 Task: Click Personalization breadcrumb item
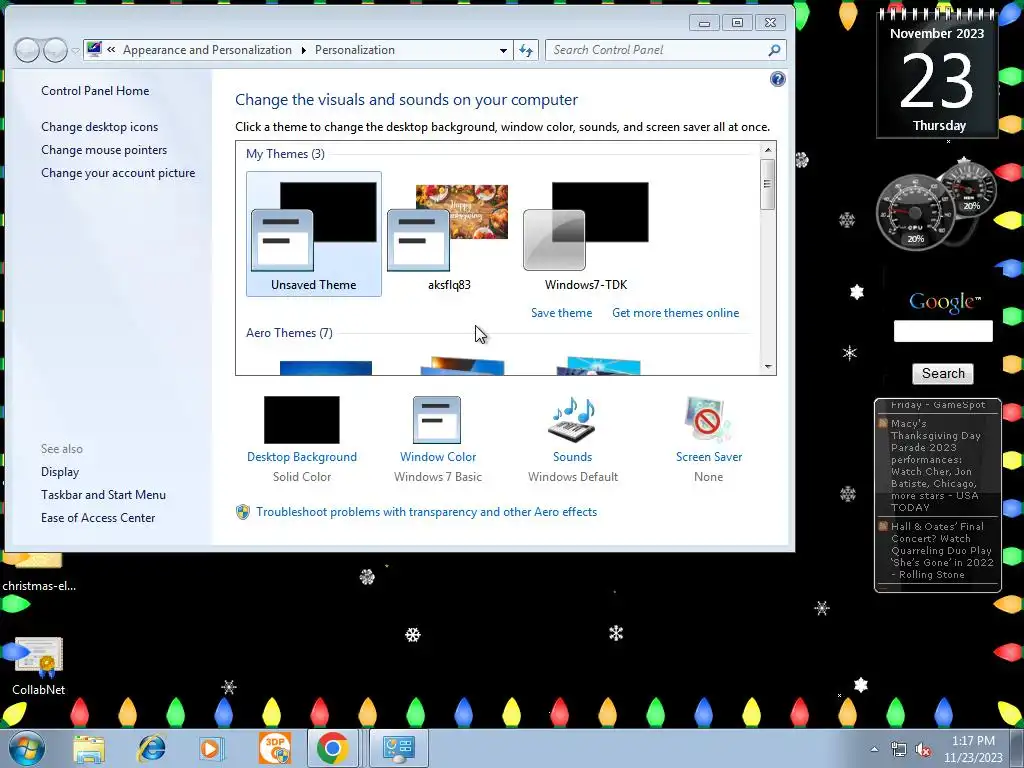coord(355,50)
